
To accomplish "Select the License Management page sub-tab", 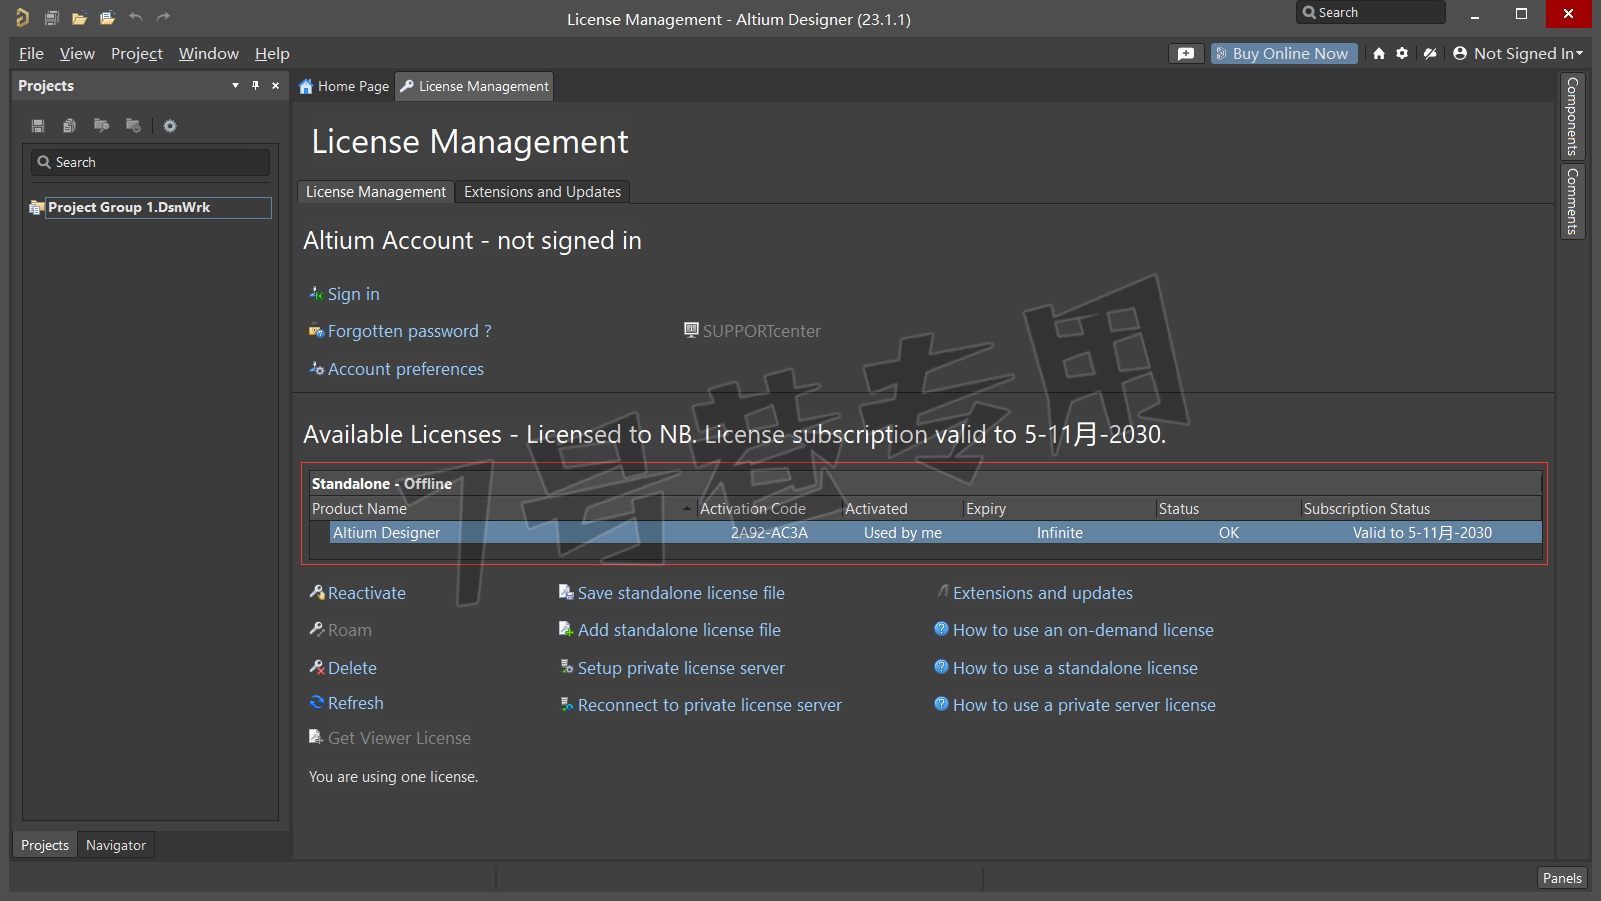I will tap(376, 192).
